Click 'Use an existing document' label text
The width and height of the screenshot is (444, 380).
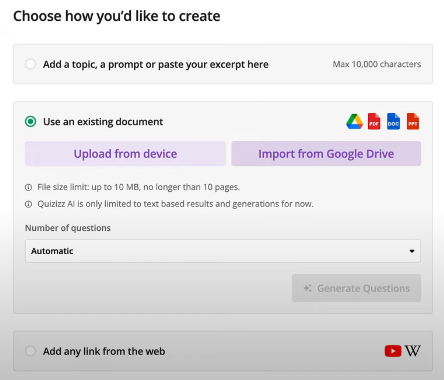click(103, 122)
